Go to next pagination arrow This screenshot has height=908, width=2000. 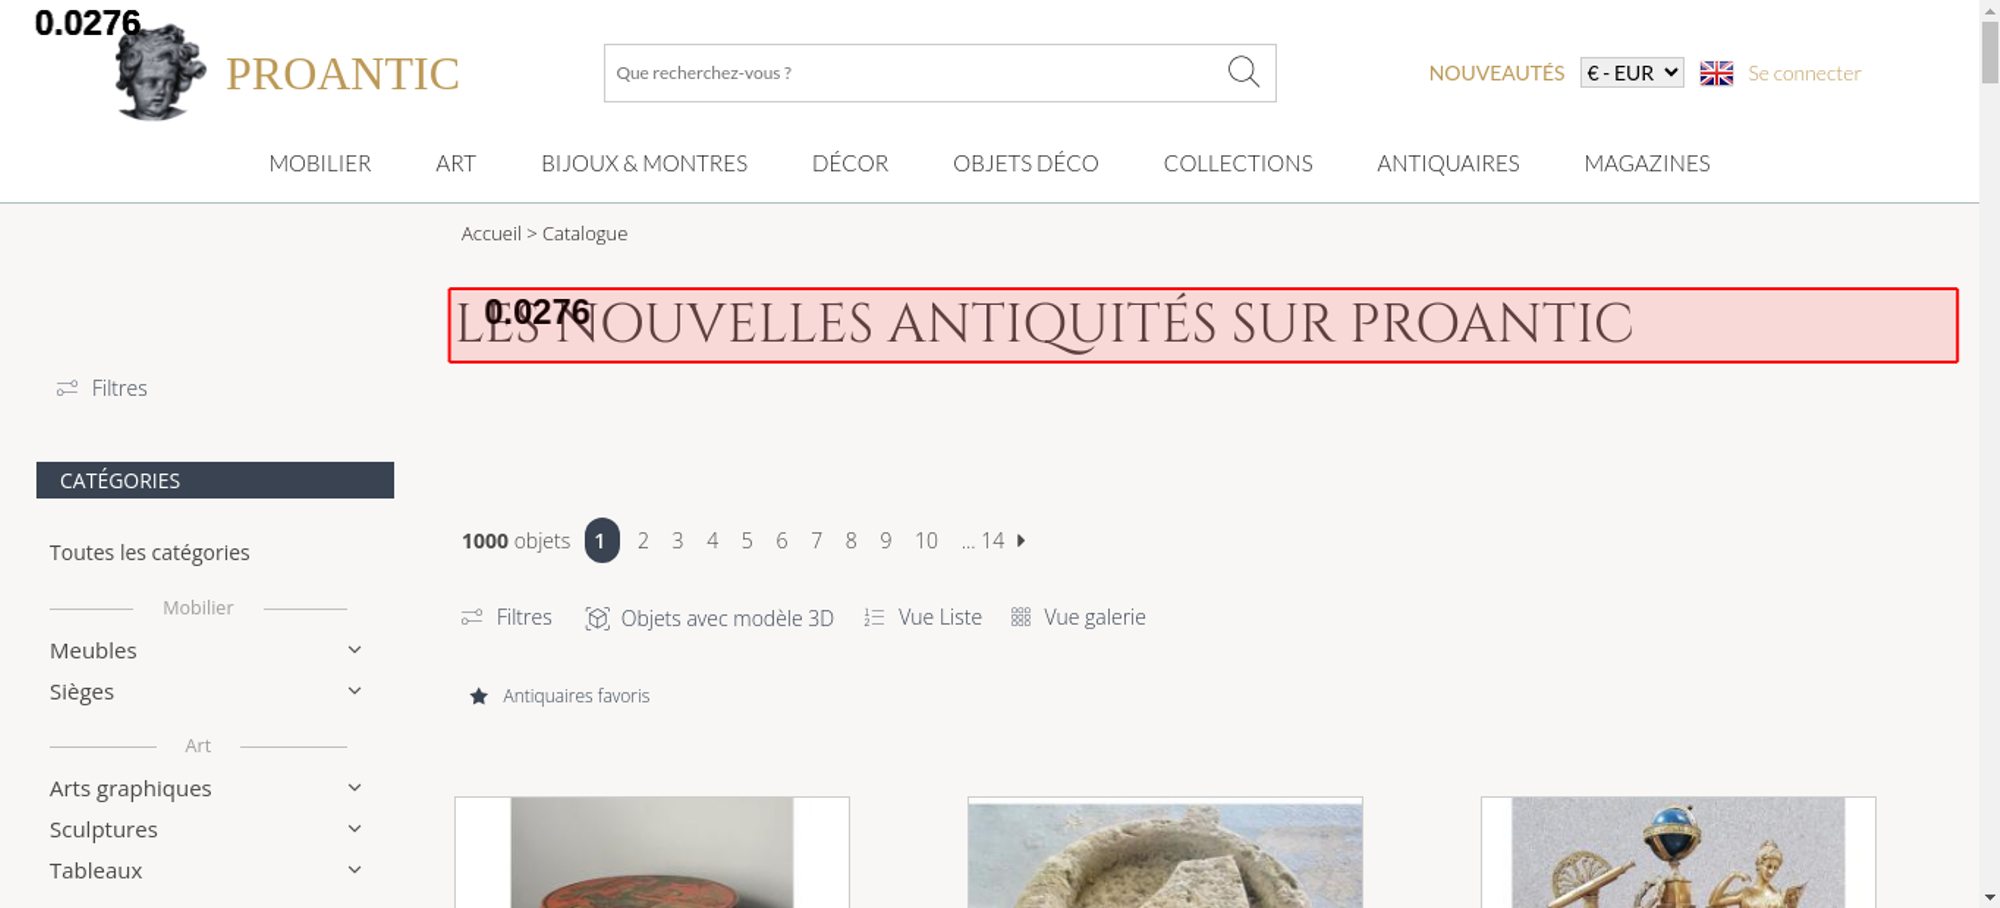click(1021, 540)
